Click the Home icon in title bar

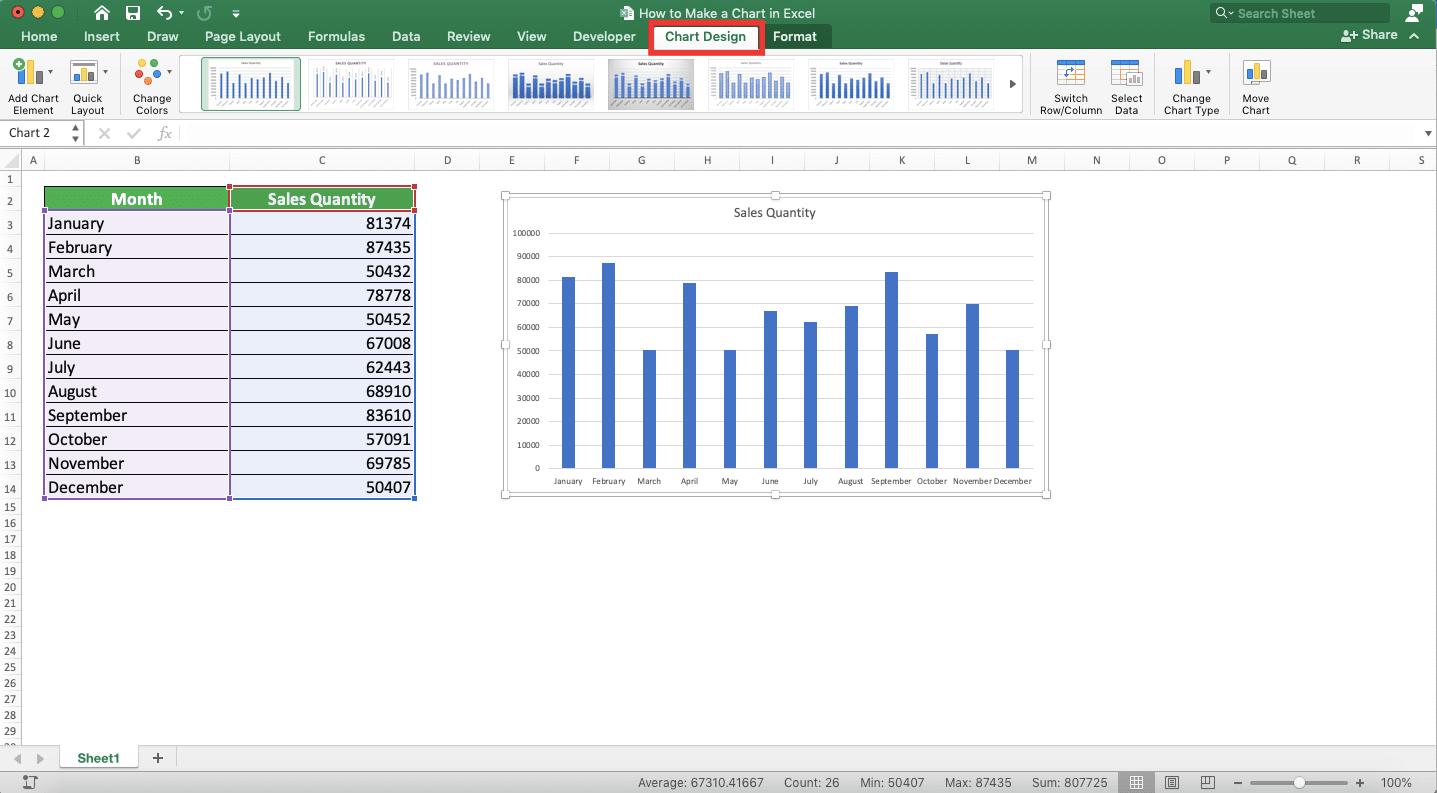(102, 13)
